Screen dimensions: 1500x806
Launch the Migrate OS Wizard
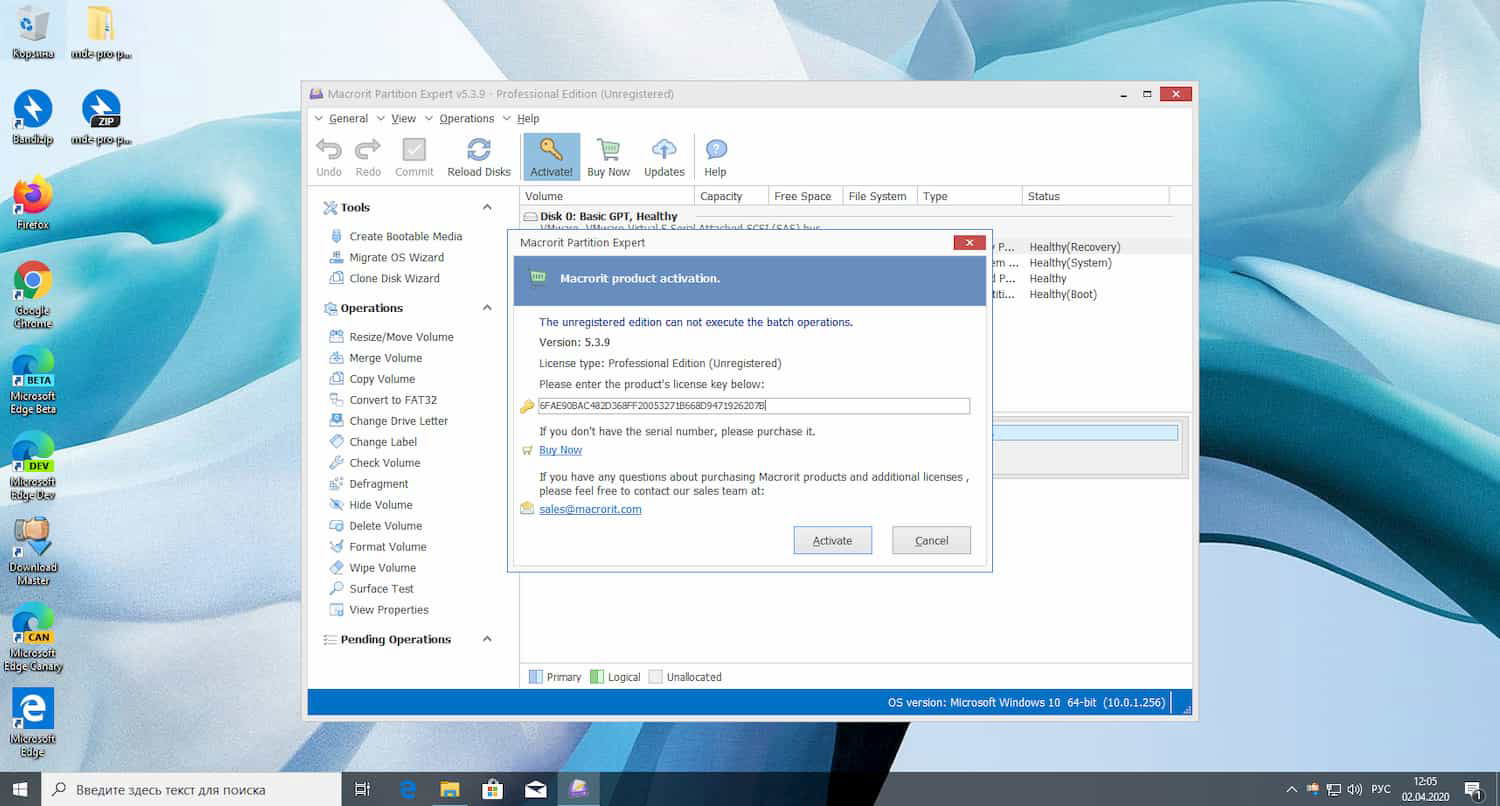(x=396, y=257)
